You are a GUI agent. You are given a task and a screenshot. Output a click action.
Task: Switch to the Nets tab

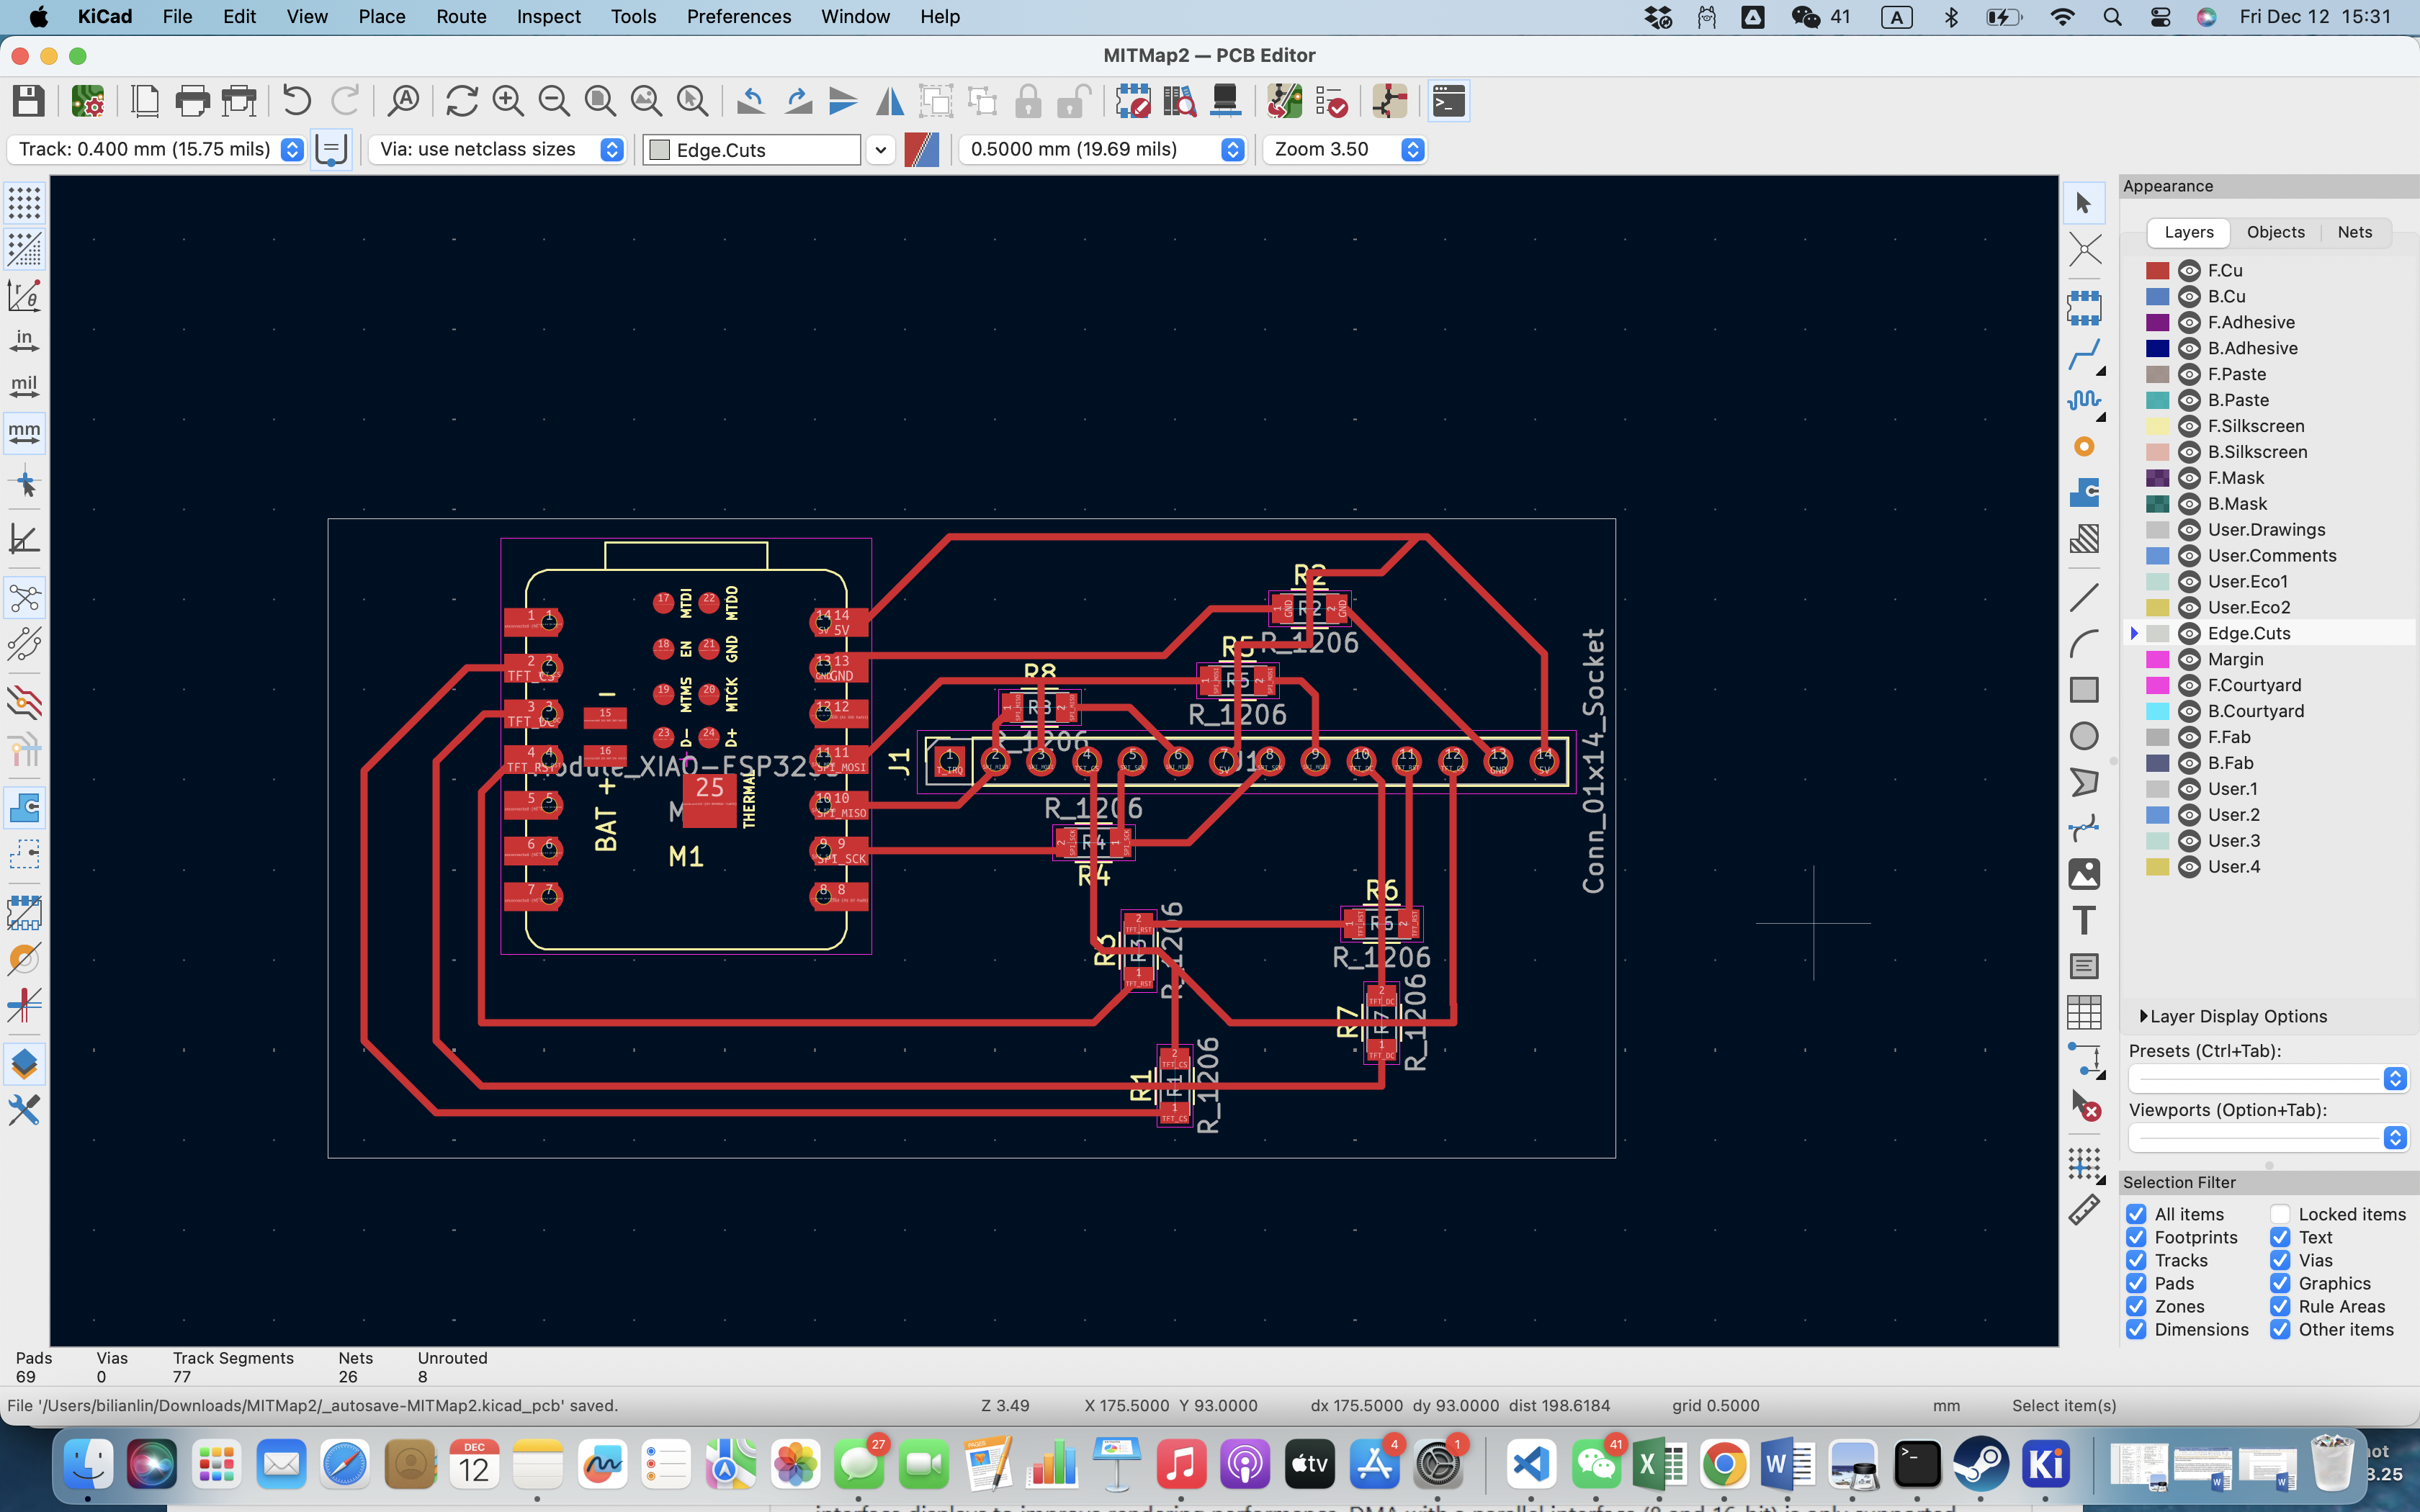point(2354,232)
